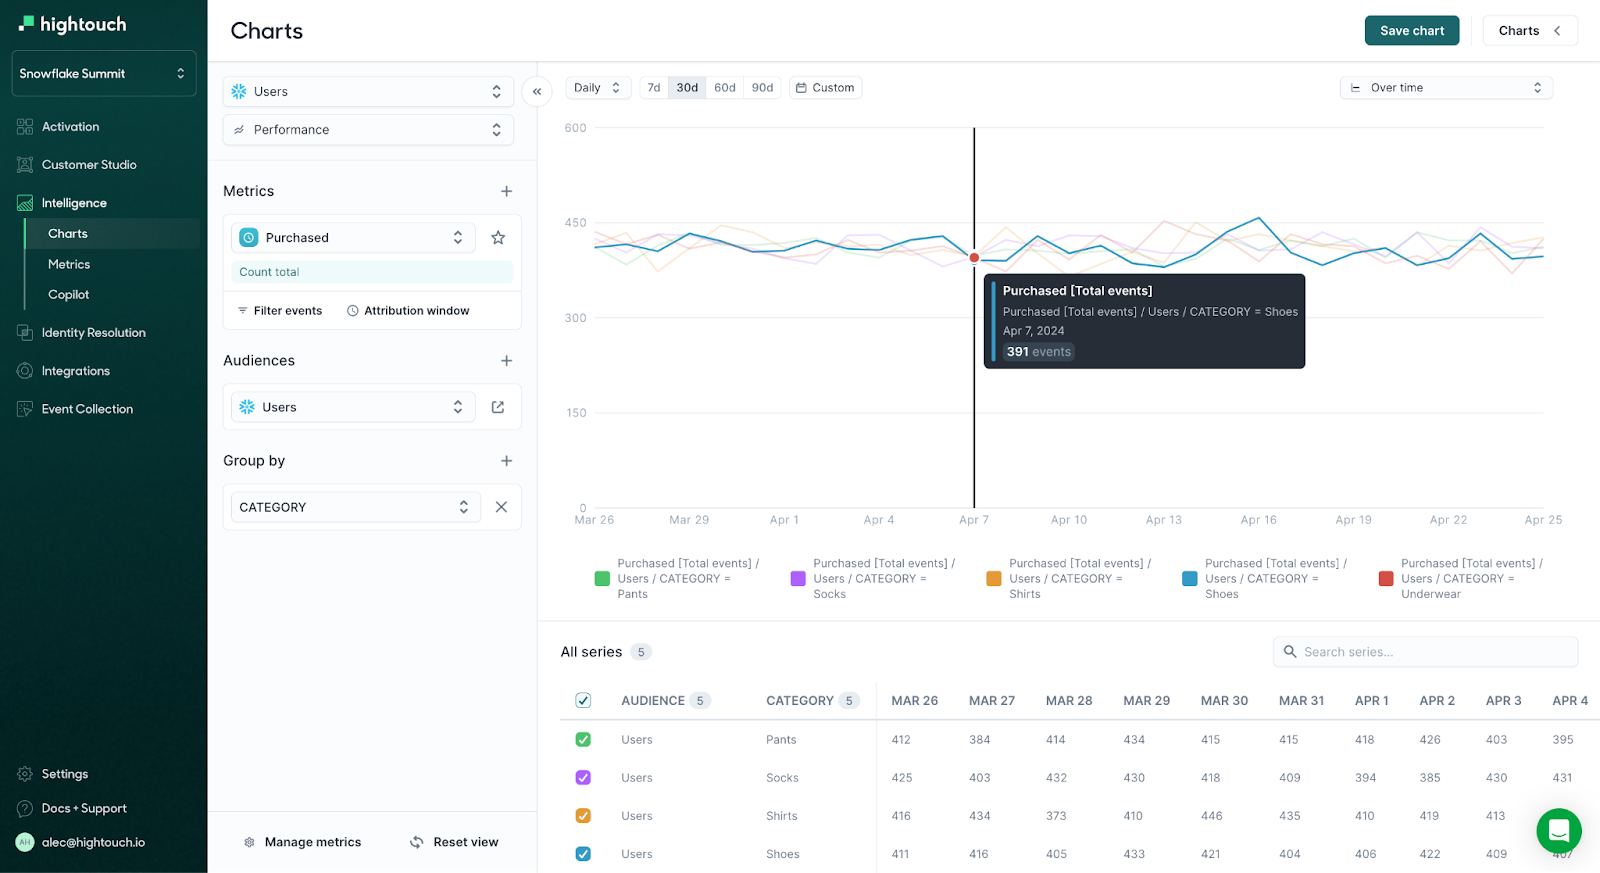Open Users audience in external link icon
The height and width of the screenshot is (873, 1600).
[x=498, y=407]
